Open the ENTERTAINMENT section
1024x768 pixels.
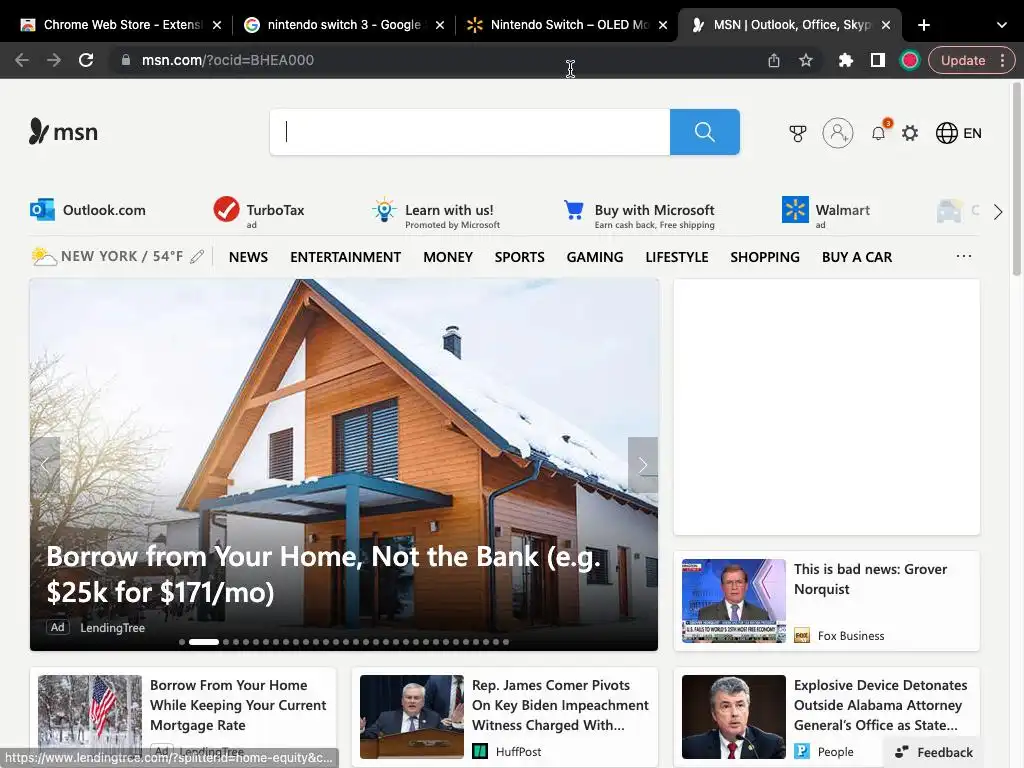(345, 257)
